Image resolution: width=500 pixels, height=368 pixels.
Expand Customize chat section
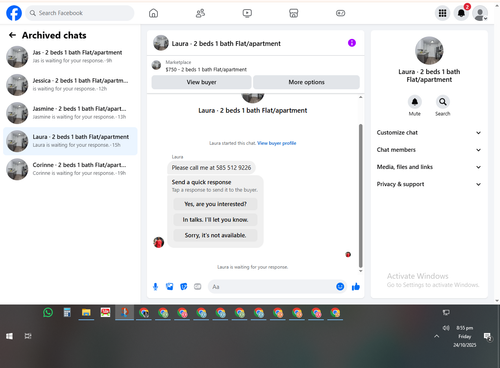tap(429, 133)
